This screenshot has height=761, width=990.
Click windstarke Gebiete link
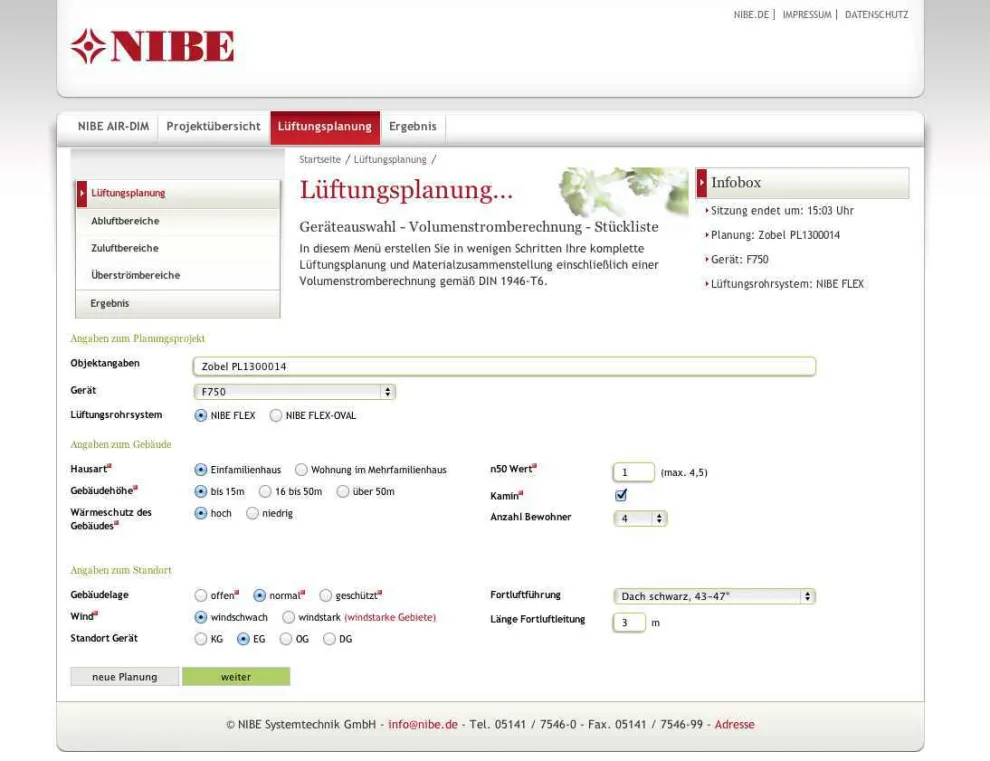point(390,618)
